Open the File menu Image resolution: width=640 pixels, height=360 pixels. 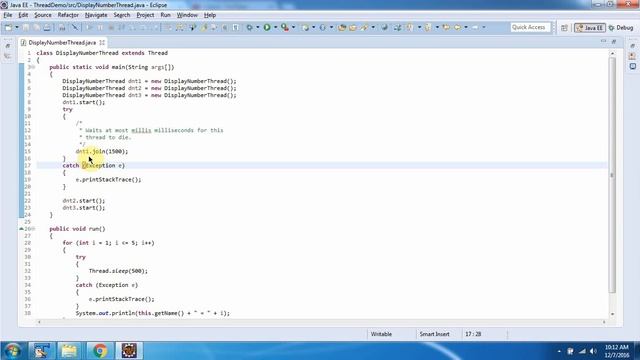(x=8, y=15)
